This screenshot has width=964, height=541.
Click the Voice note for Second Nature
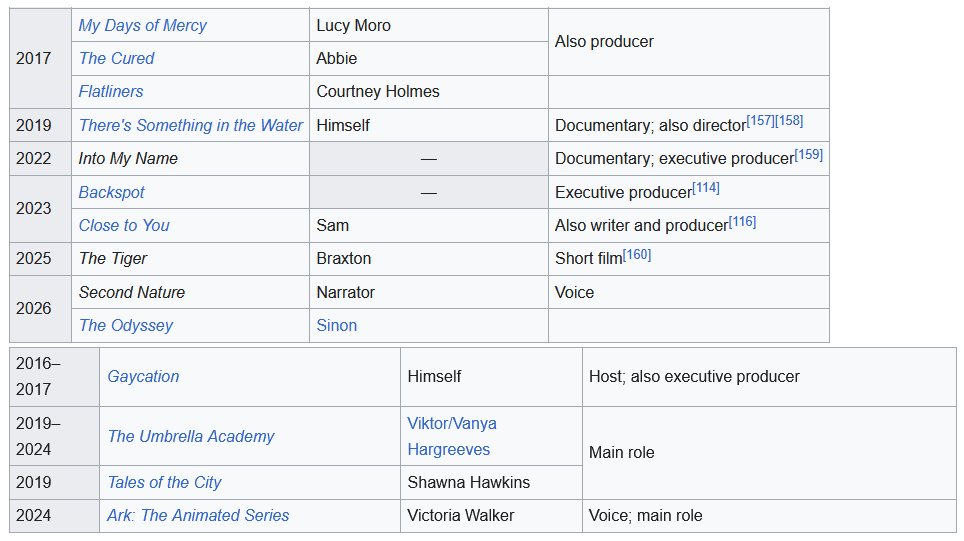point(574,293)
